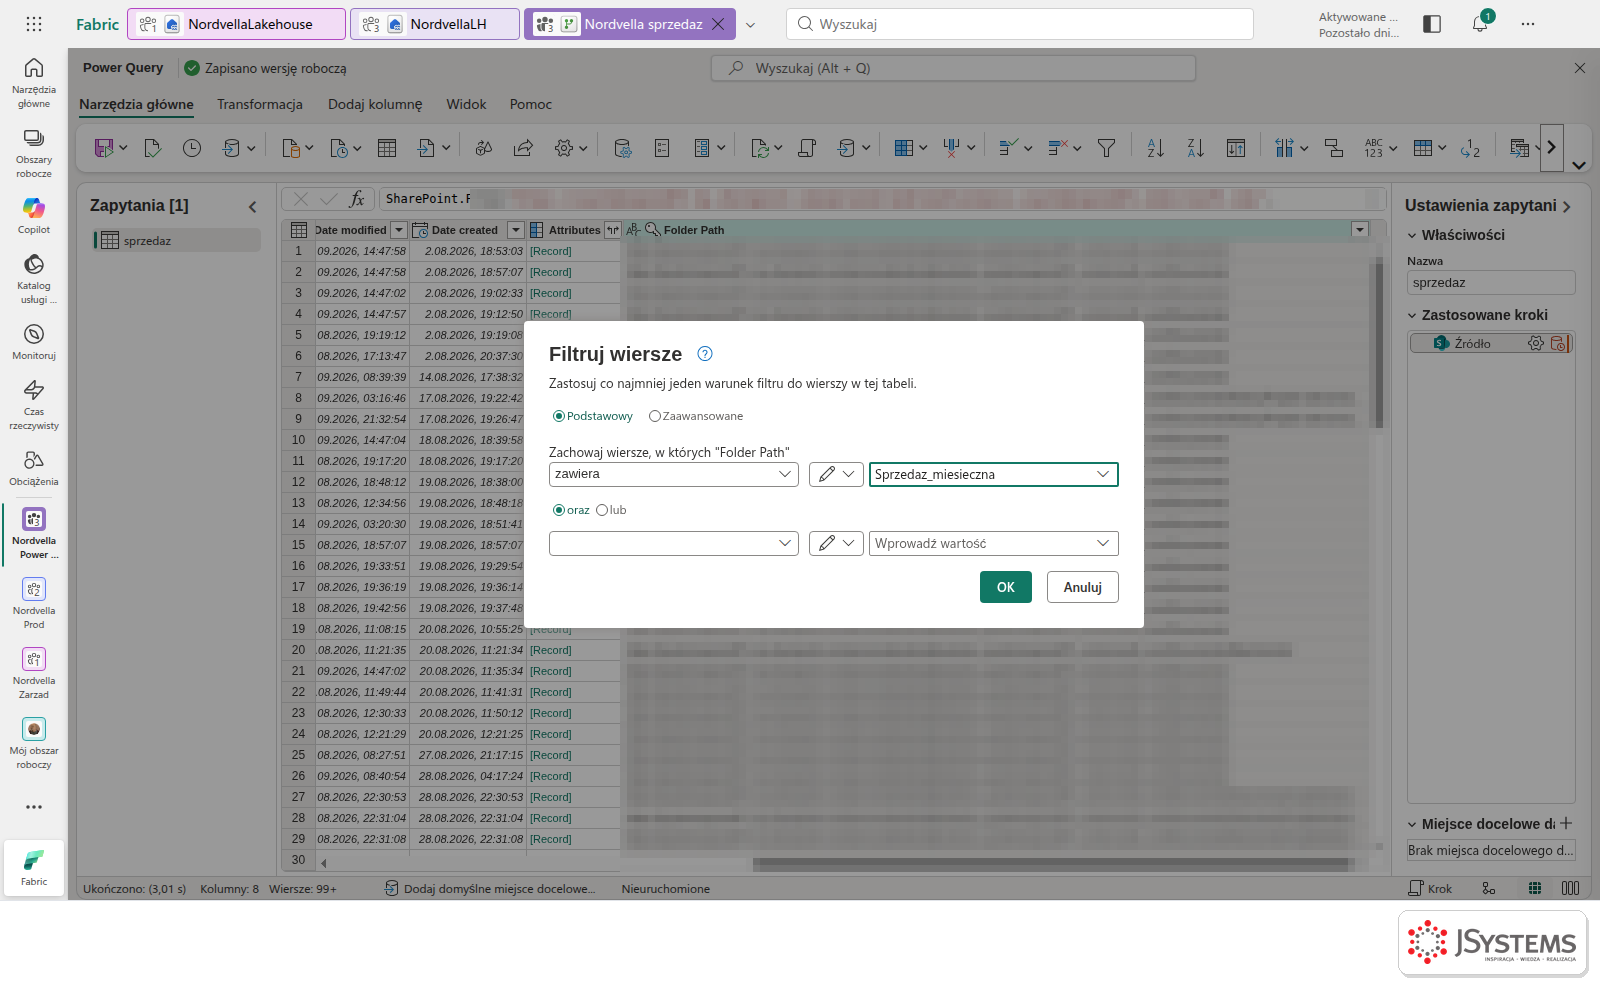Select the 'lub' radio option
This screenshot has height=984, width=1600.
pos(611,510)
